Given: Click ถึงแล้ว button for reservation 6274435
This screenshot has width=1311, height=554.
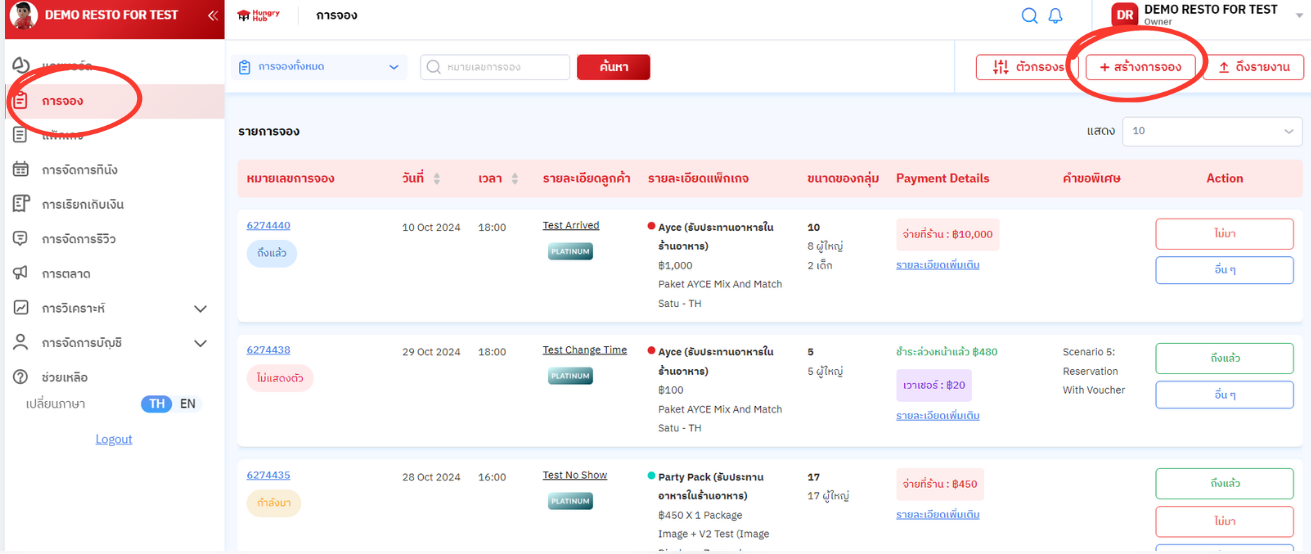Looking at the screenshot, I should (1224, 483).
